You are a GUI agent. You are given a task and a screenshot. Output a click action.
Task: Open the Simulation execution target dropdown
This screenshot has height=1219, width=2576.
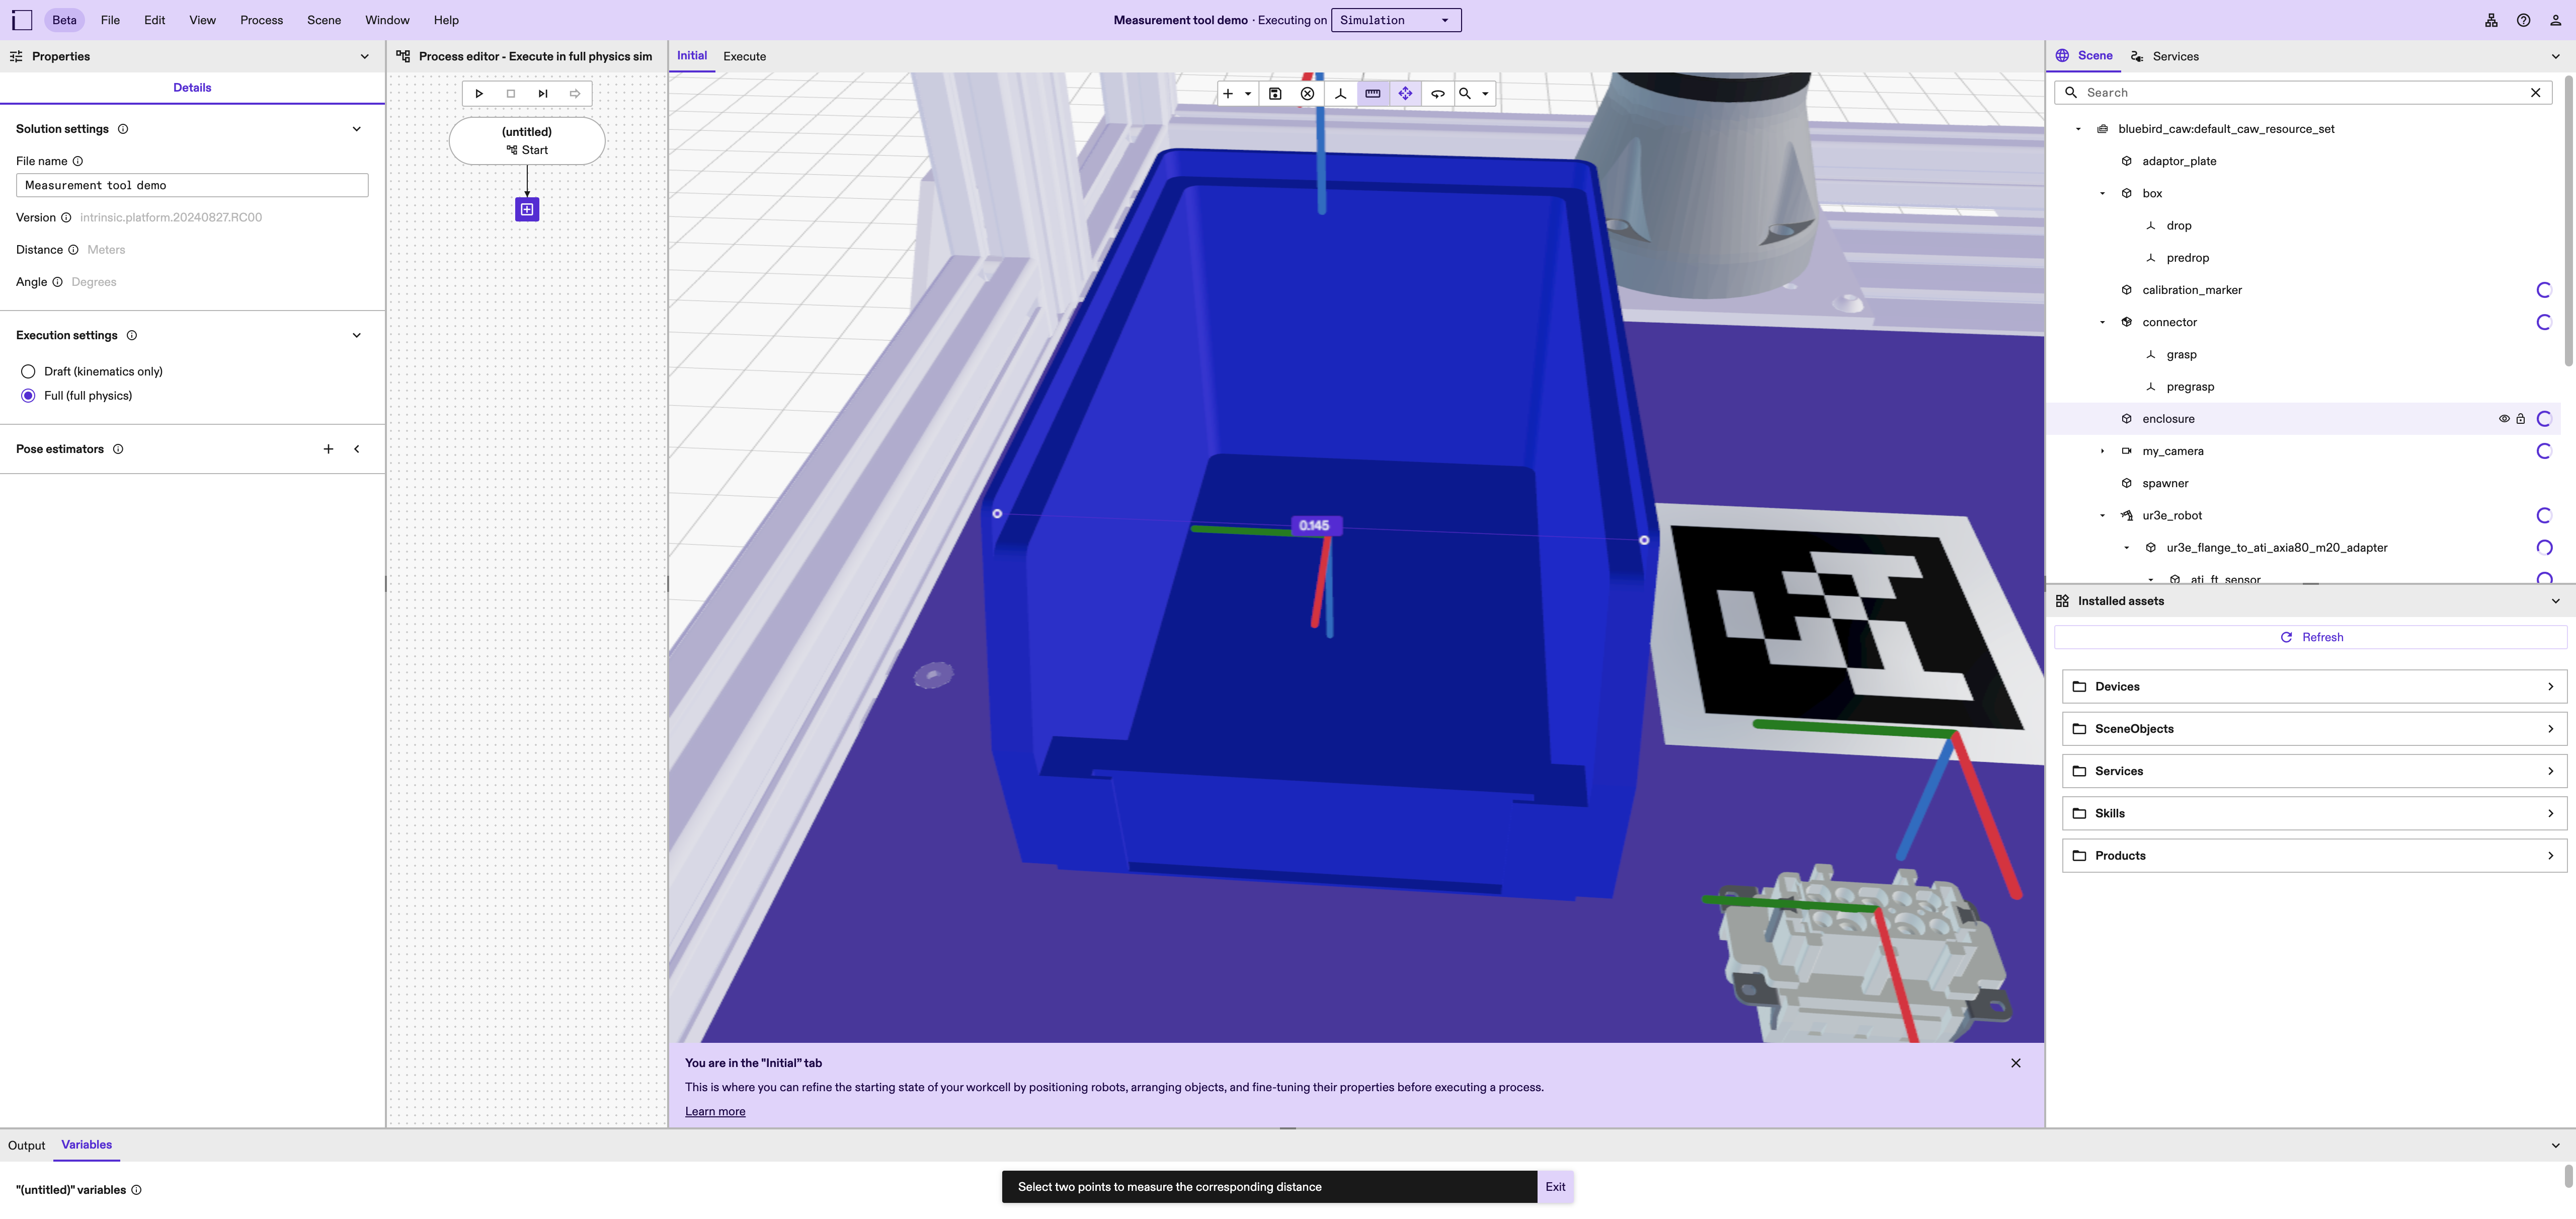tap(1396, 20)
